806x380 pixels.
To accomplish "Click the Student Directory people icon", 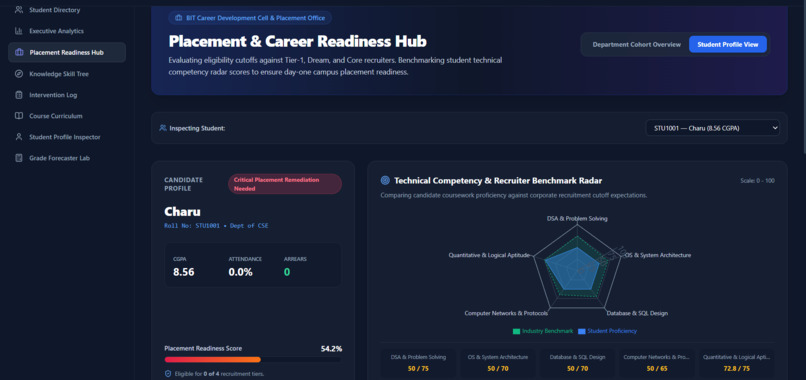I will 19,10.
